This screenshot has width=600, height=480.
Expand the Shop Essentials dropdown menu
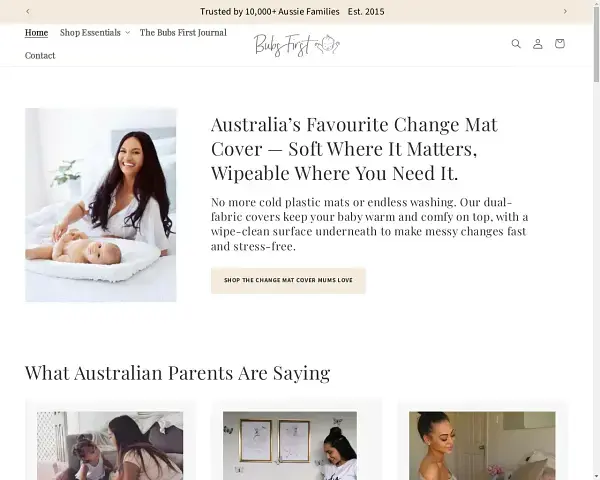(95, 33)
